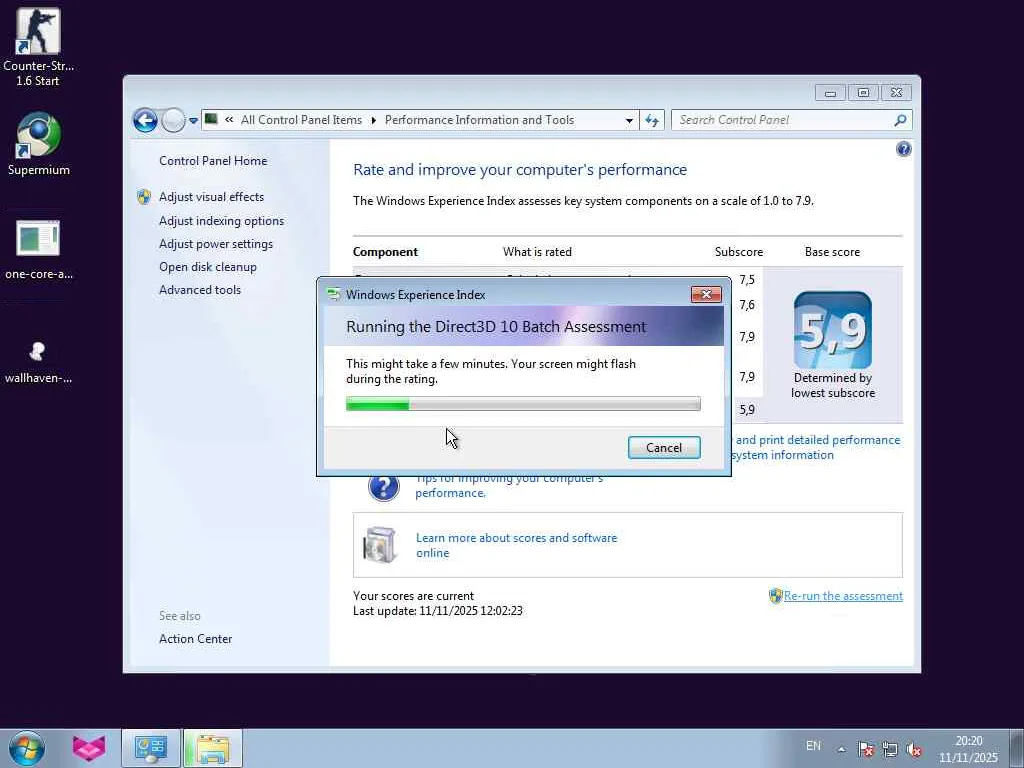
Task: Open the pink cat taskbar app
Action: pos(89,748)
